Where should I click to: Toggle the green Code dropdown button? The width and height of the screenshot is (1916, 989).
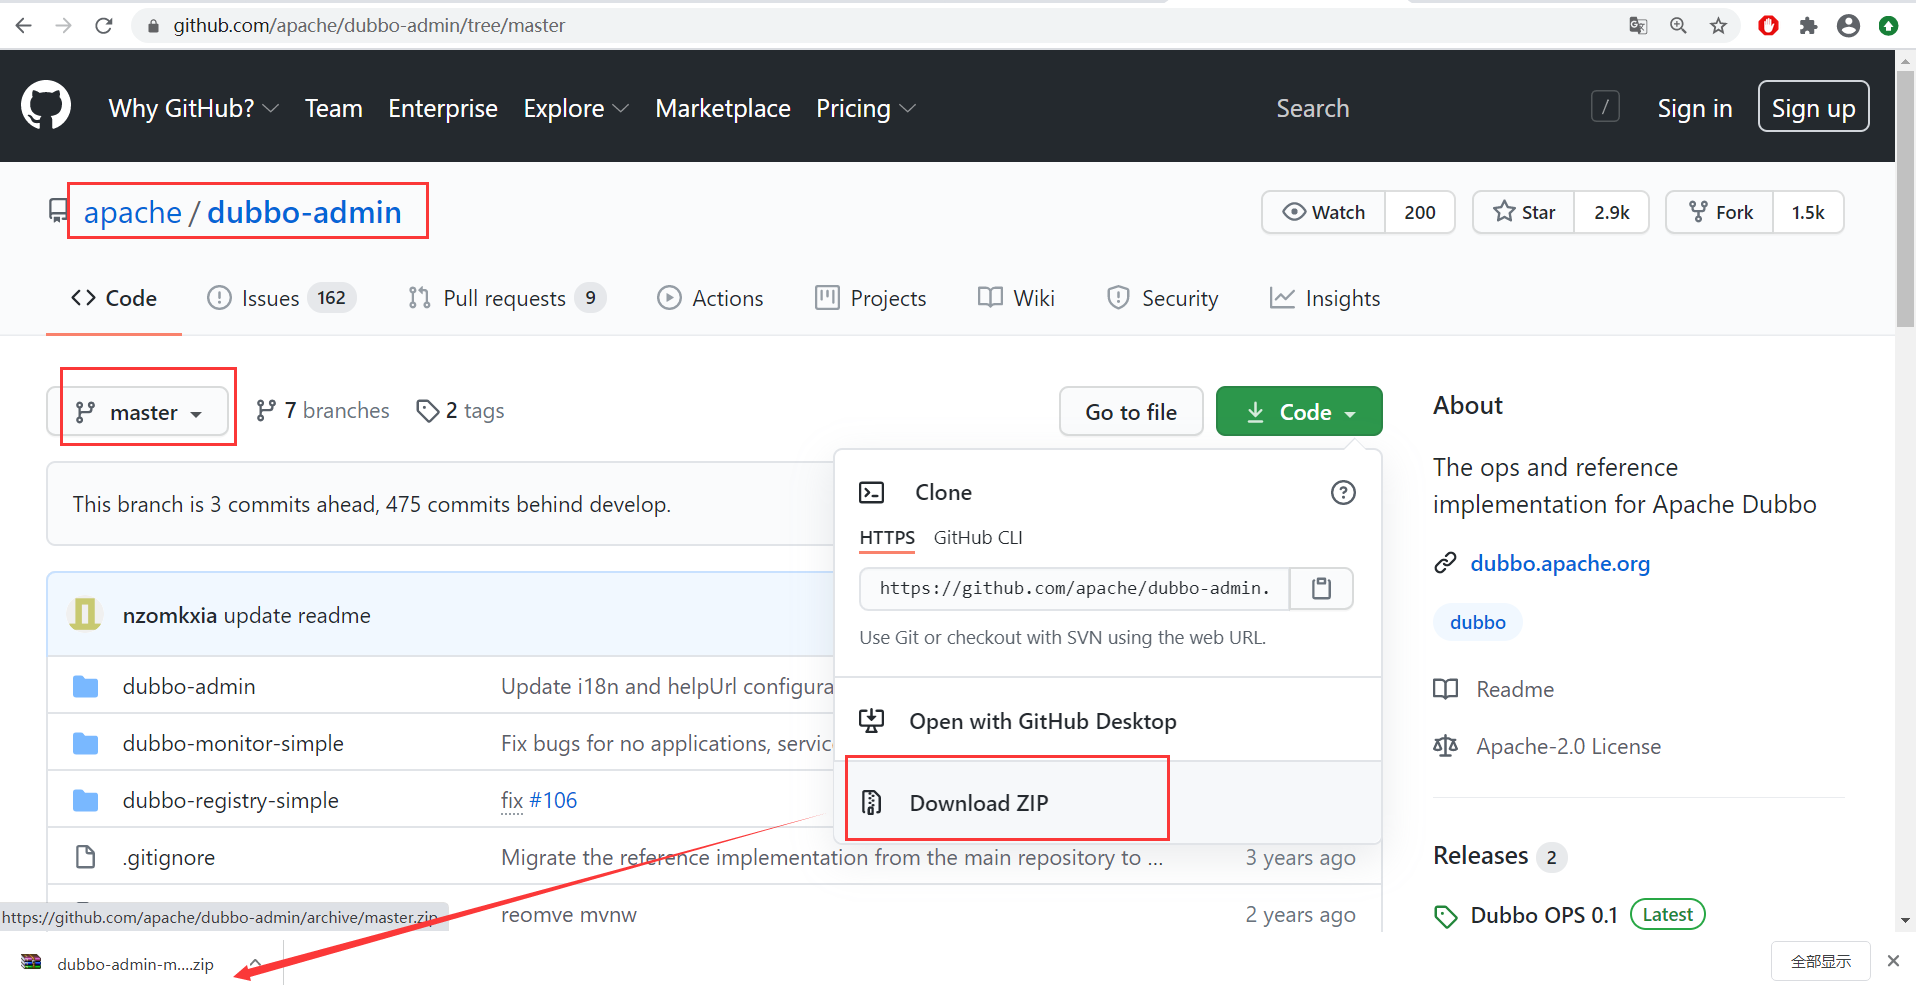pyautogui.click(x=1299, y=412)
